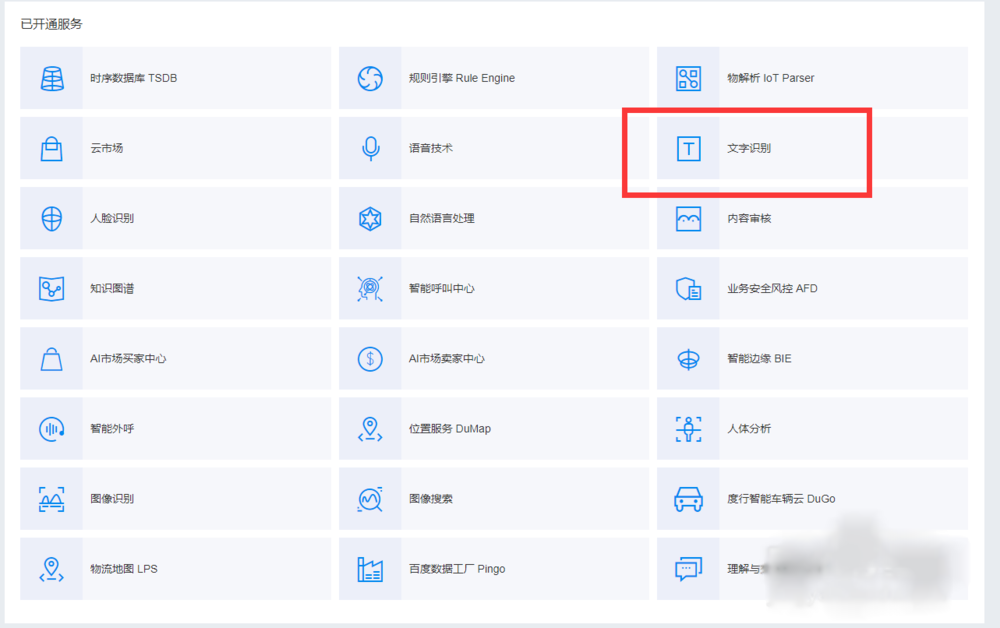Click the 云市场 shopping bag icon
1000x628 pixels.
[x=51, y=148]
